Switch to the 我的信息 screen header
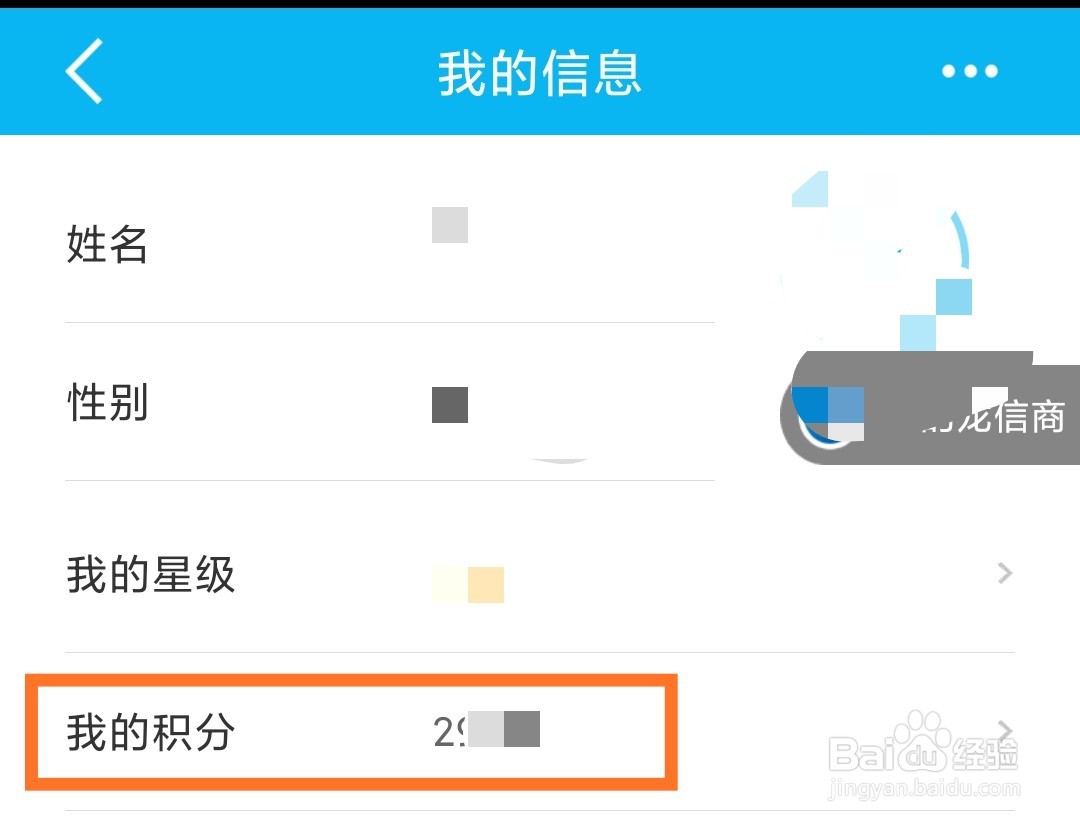The width and height of the screenshot is (1080, 825). (540, 70)
